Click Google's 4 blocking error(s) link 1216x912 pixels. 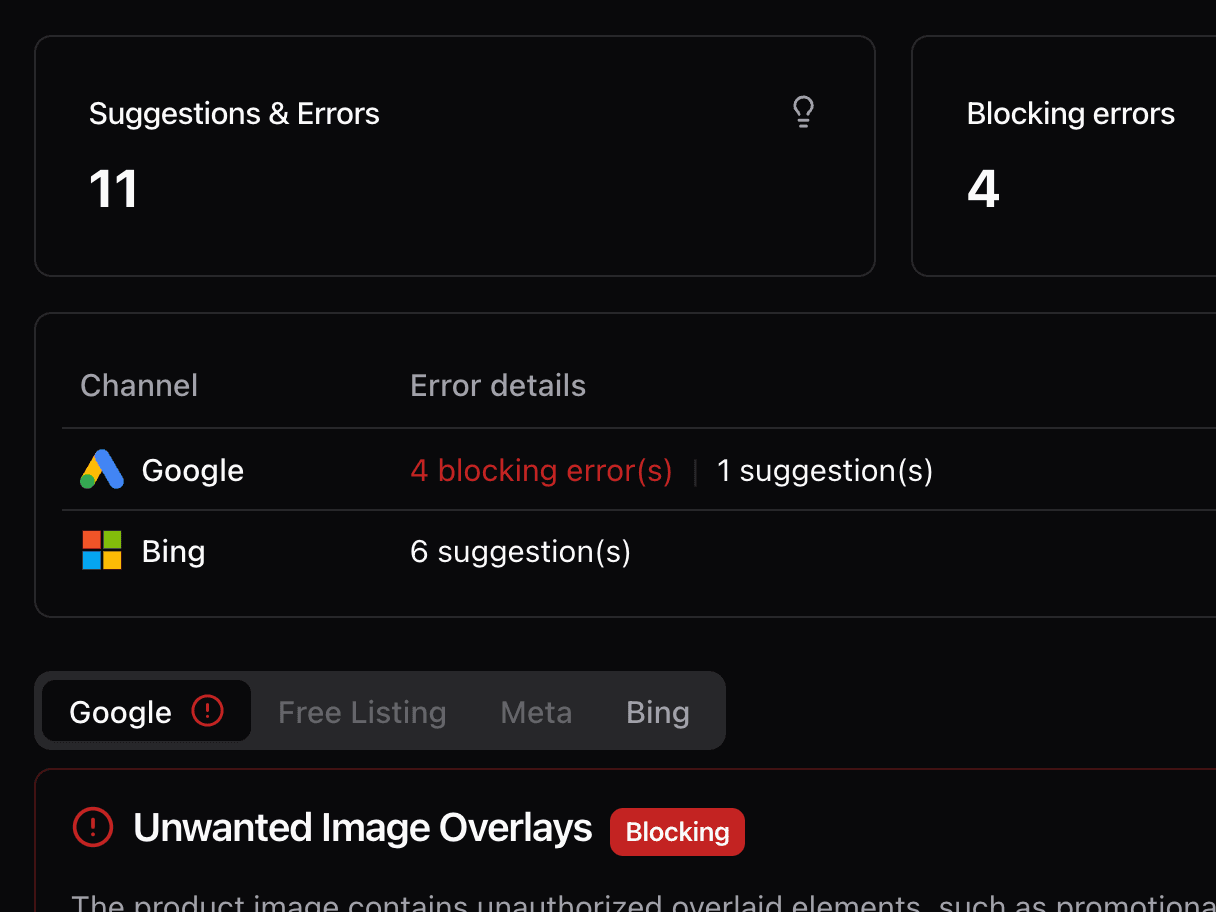[541, 470]
